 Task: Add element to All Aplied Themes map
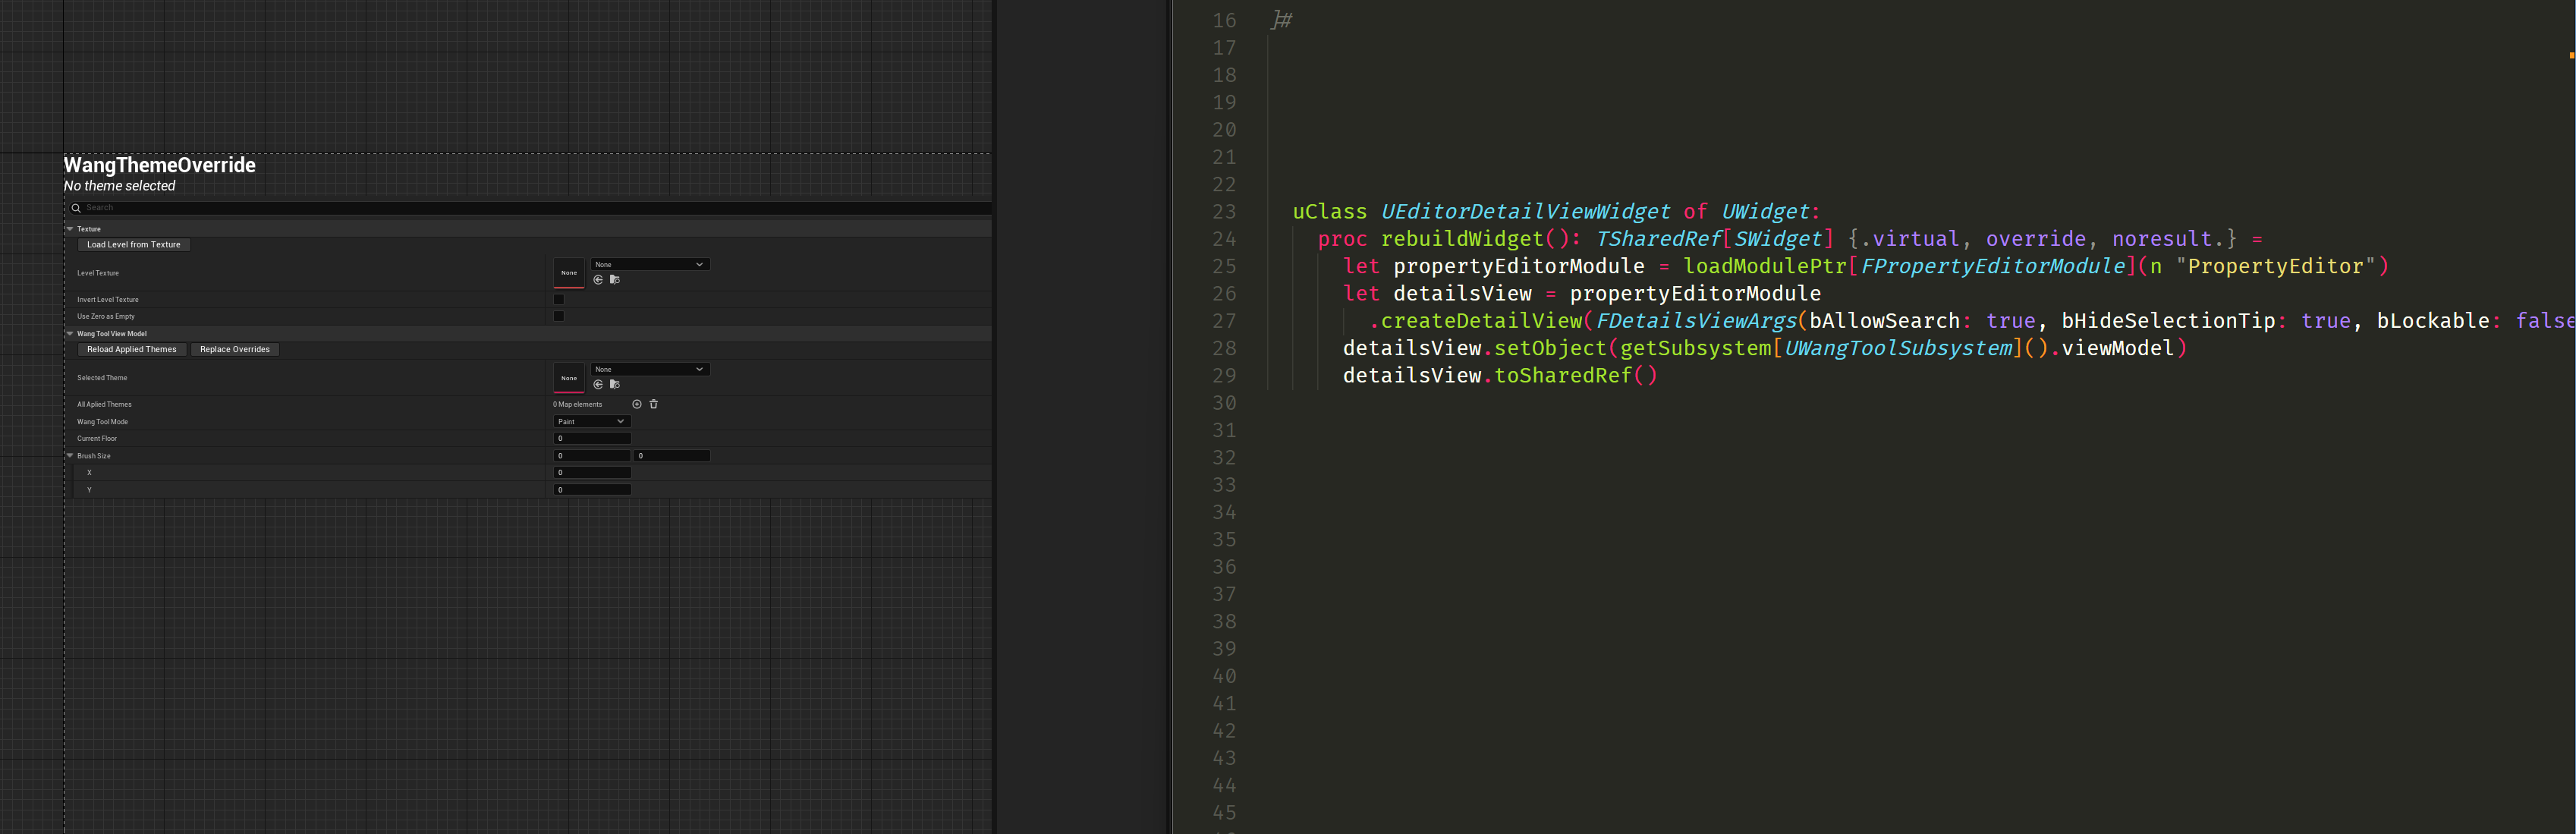(637, 404)
